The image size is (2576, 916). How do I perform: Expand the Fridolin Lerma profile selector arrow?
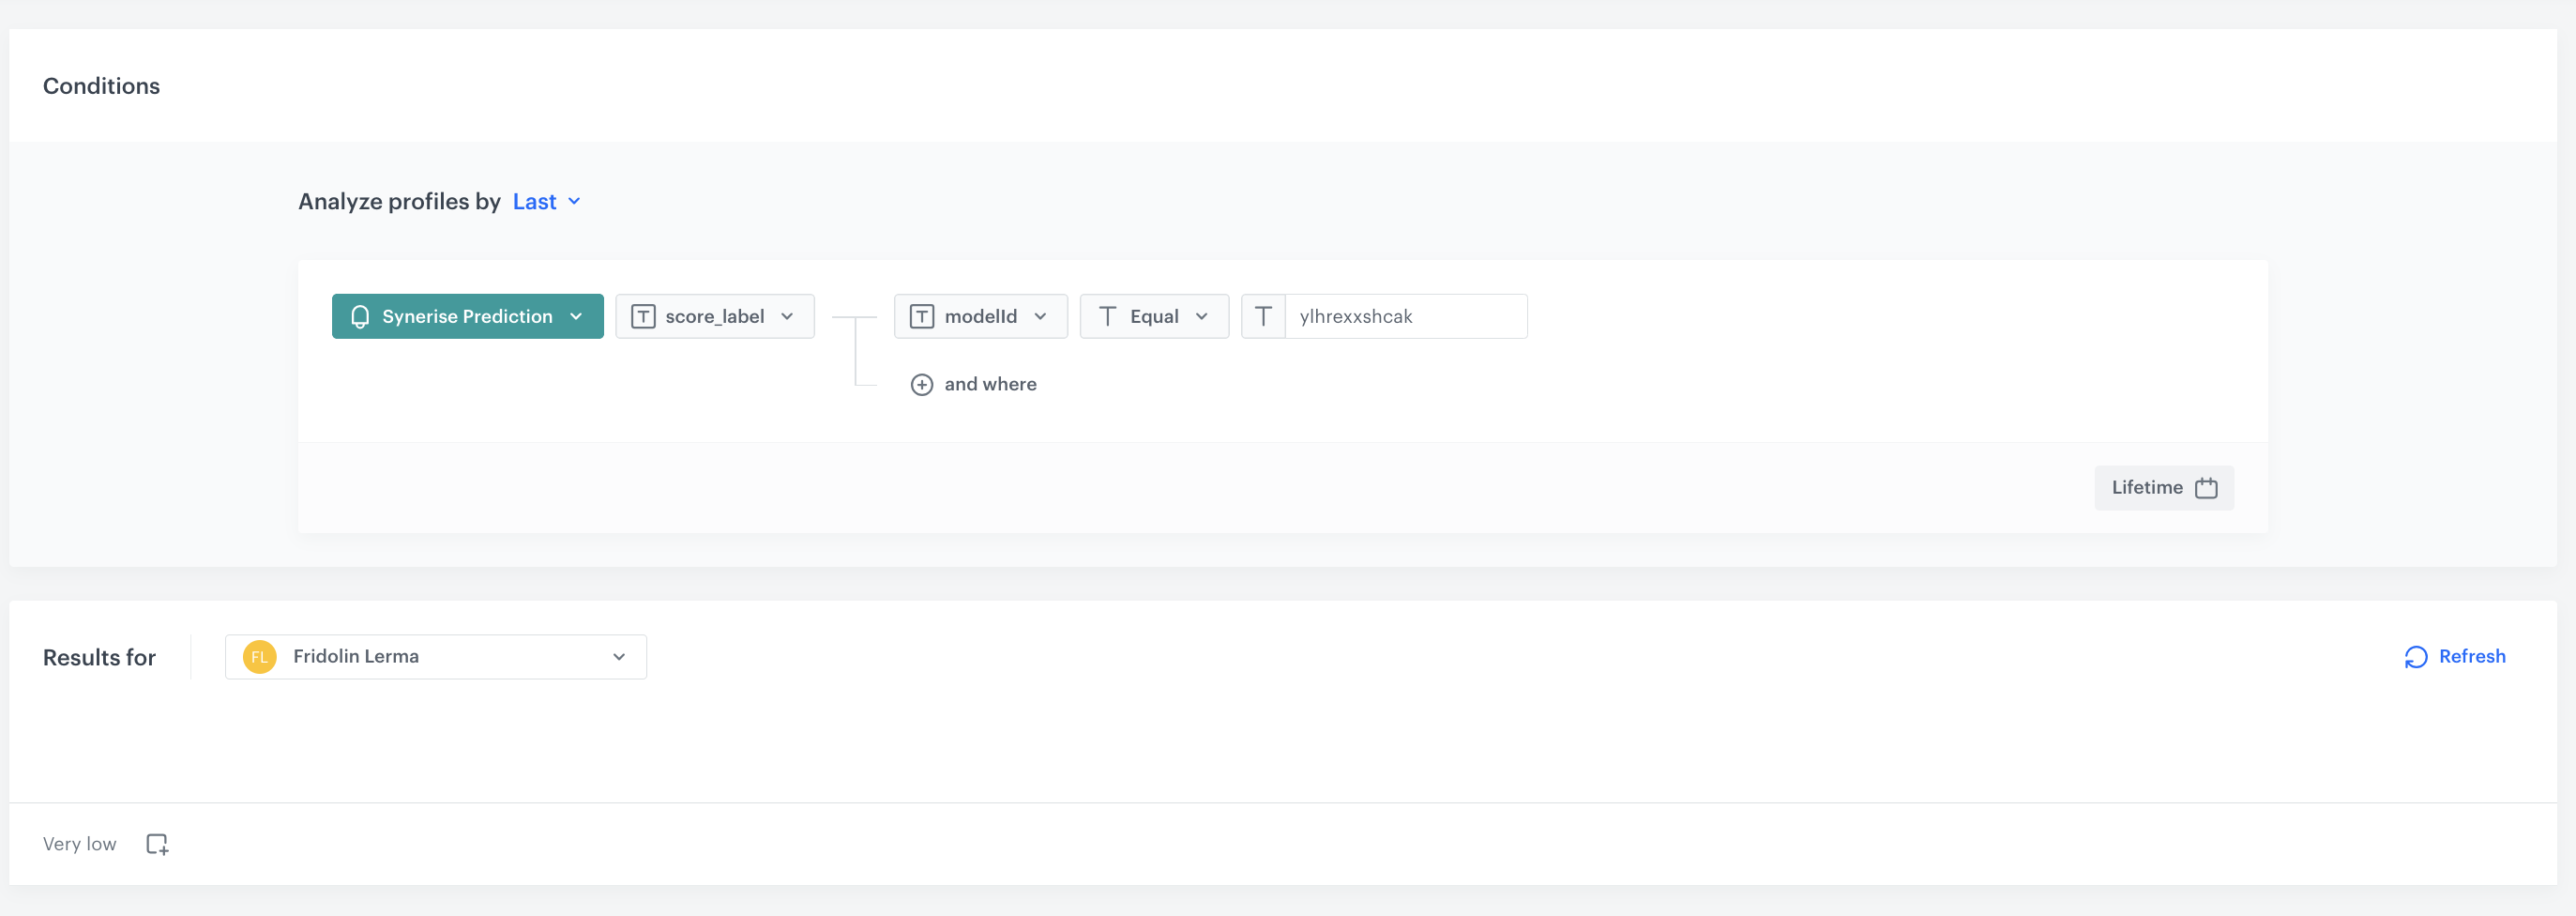(x=619, y=657)
